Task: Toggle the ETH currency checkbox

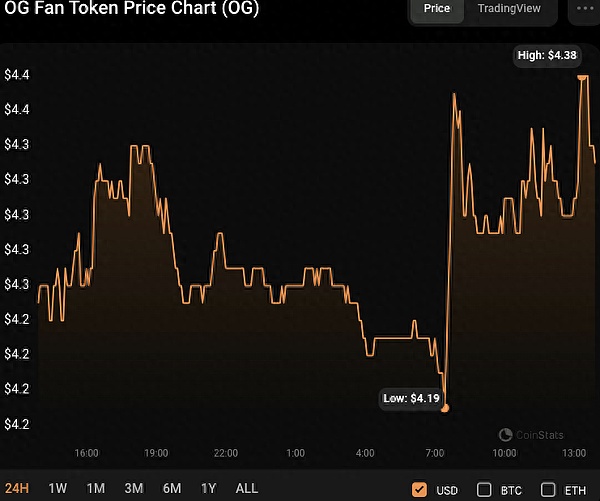Action: point(548,489)
